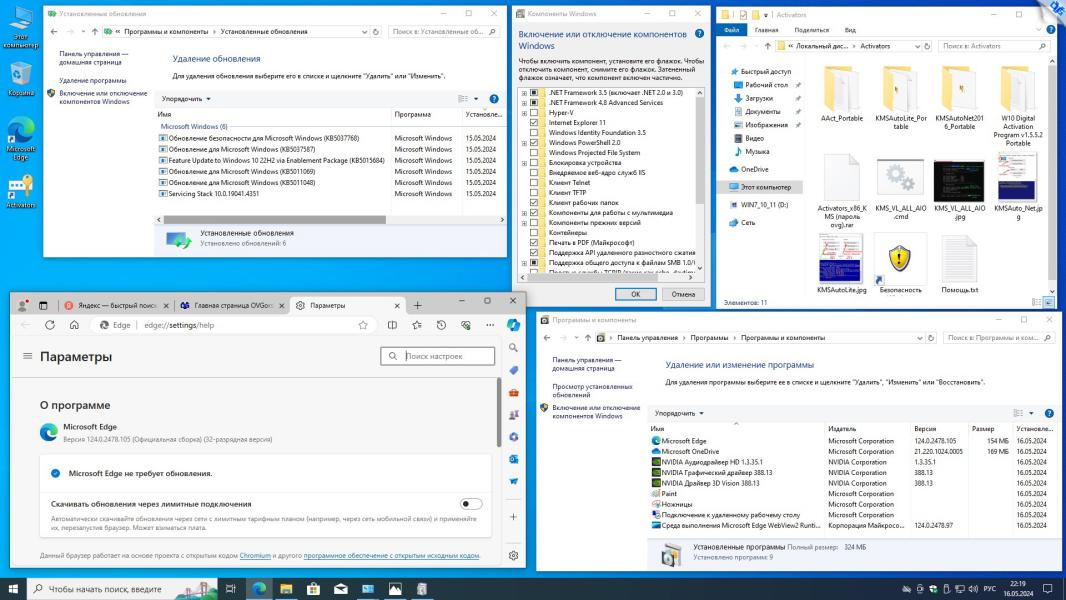Switch to the Поделиться ribbon tab
Image resolution: width=1066 pixels, height=600 pixels.
[811, 30]
